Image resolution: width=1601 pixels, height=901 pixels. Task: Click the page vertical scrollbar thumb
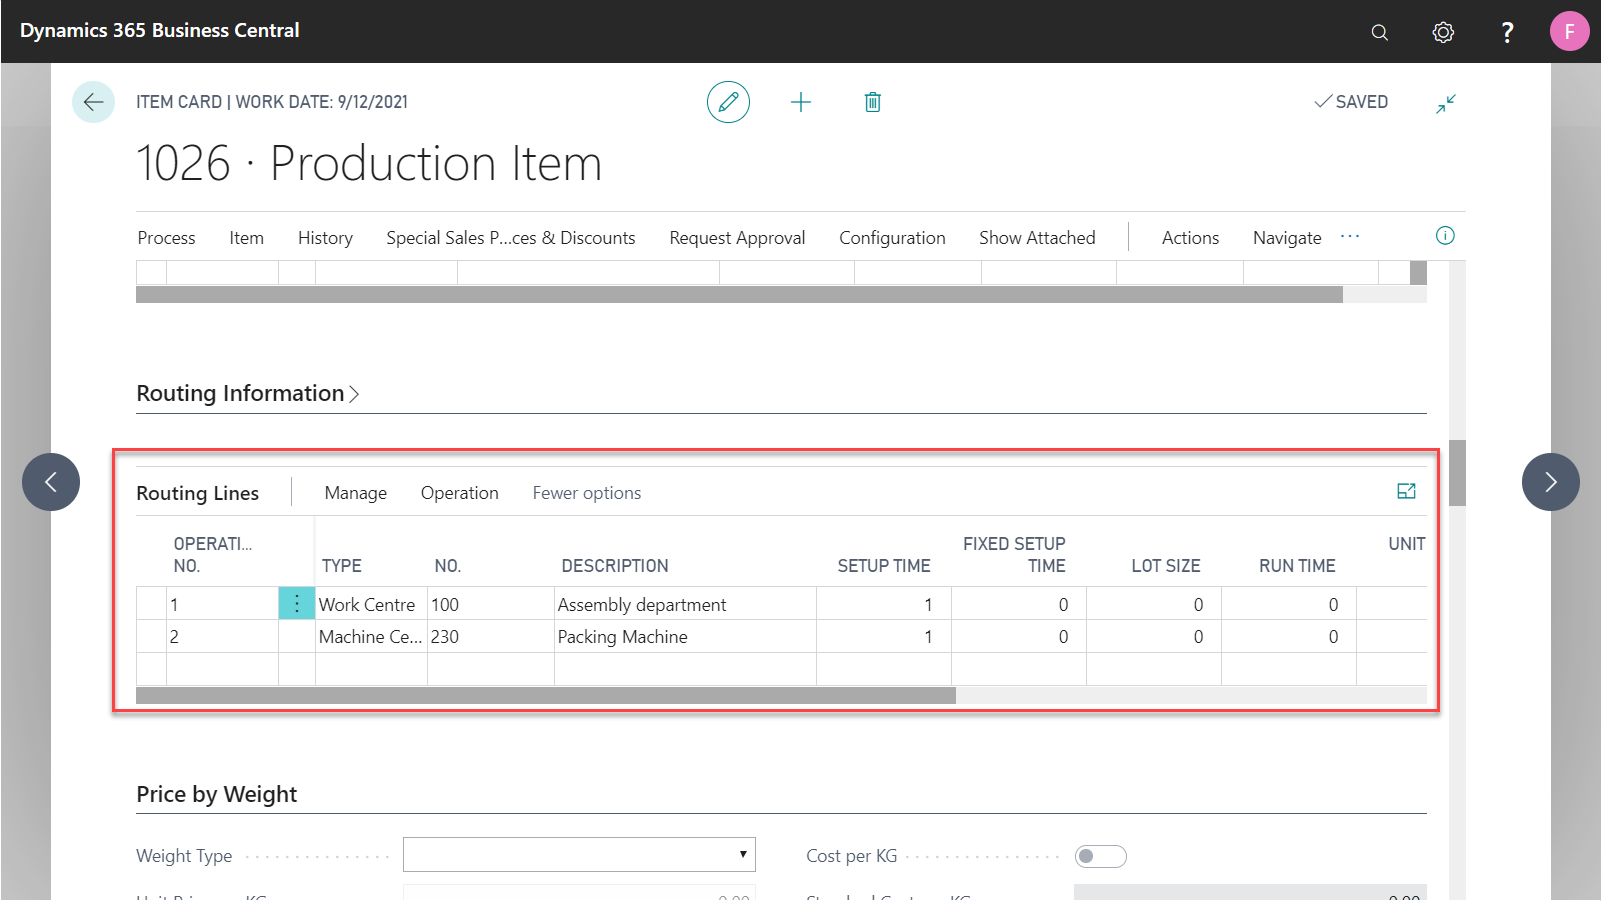coord(1457,473)
